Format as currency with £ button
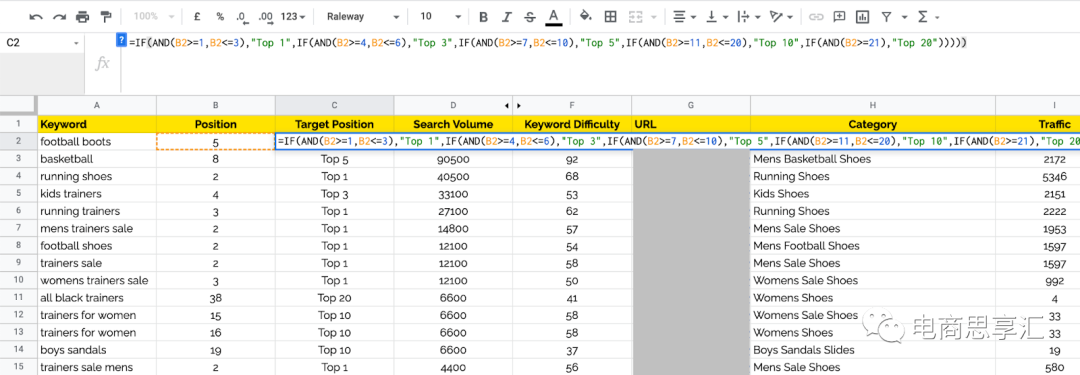 pos(198,17)
